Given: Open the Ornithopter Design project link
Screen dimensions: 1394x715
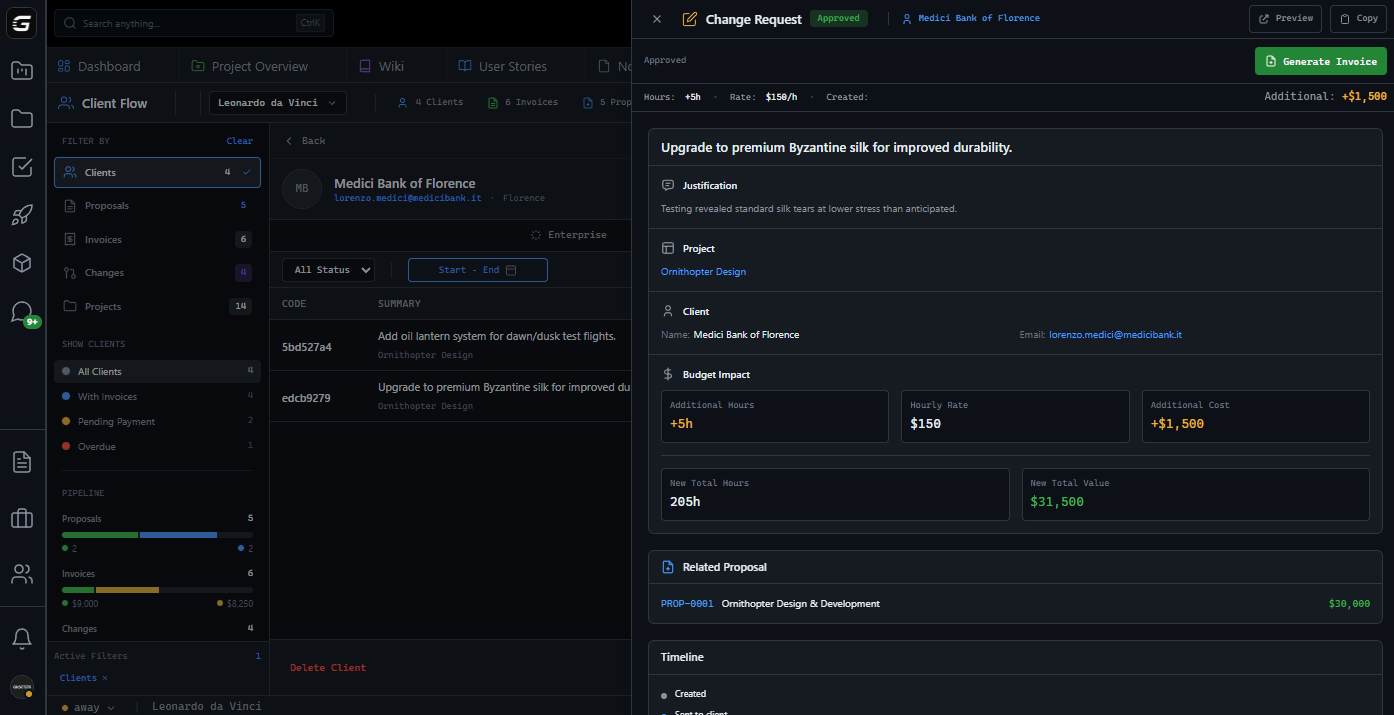Looking at the screenshot, I should coord(703,272).
